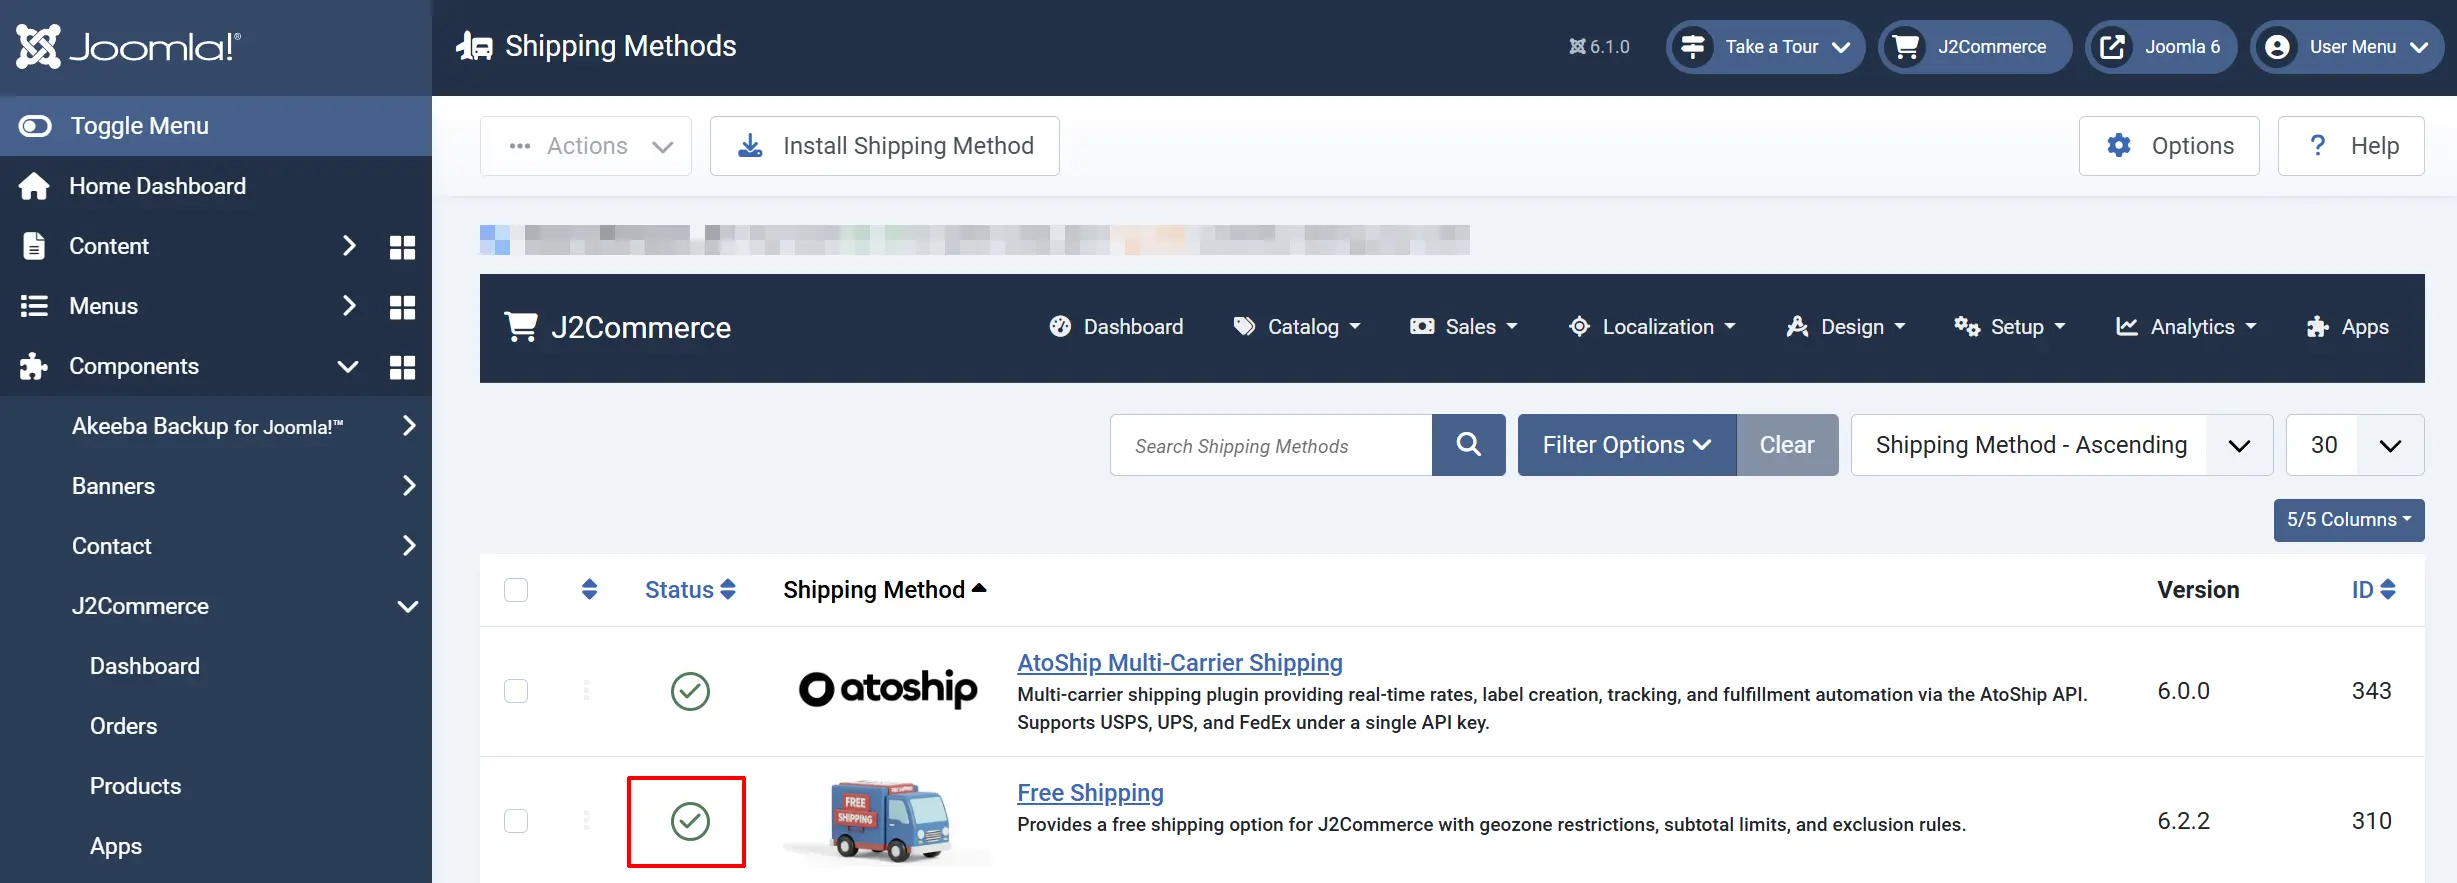
Task: Open the Free Shipping link
Action: point(1090,793)
